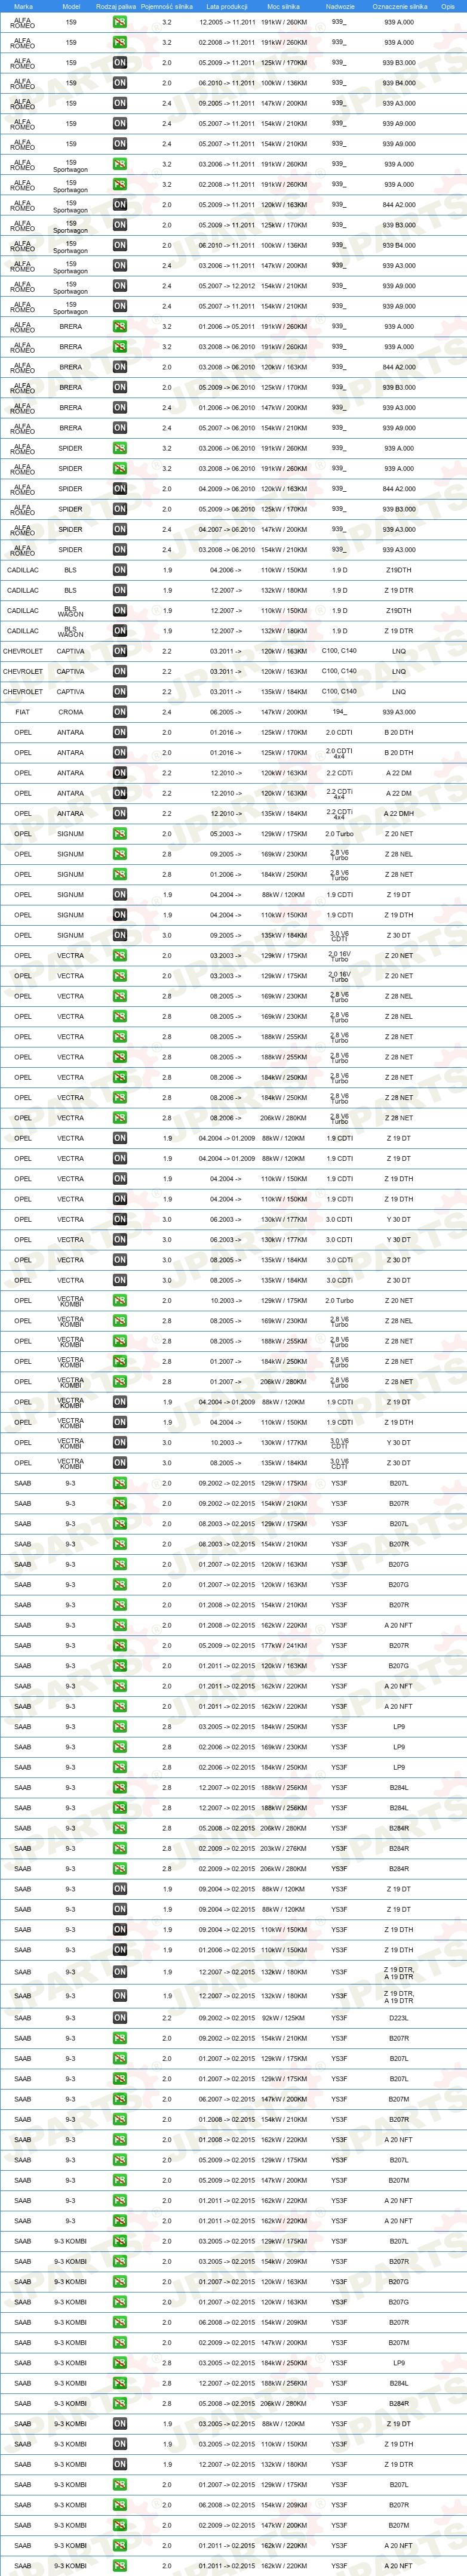The image size is (467, 2576).
Task: Click diesel icon for Saab 9-3 Kombi Z 19 DTH
Action: tap(120, 2444)
